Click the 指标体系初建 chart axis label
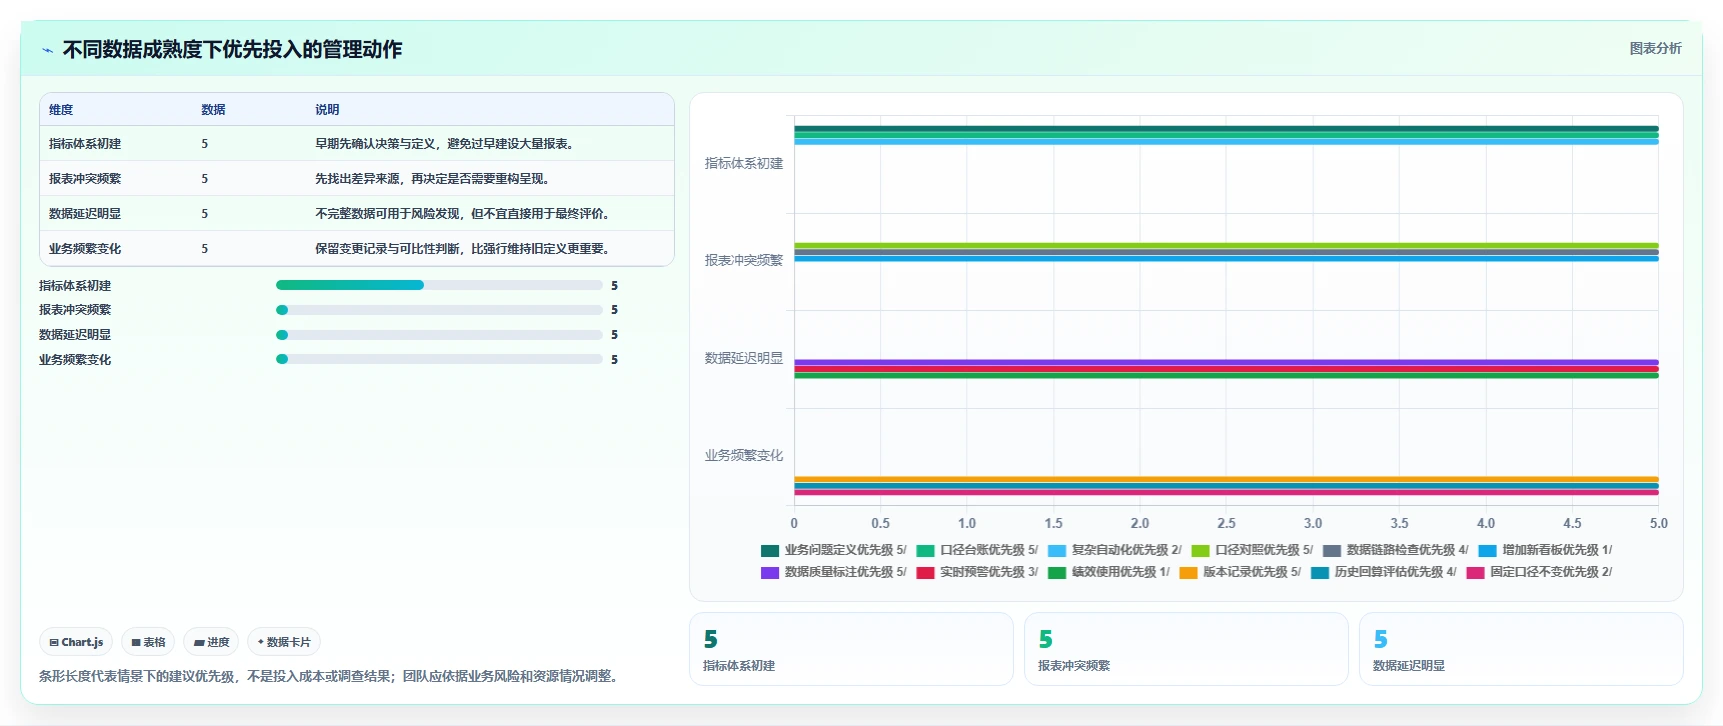 pos(744,163)
